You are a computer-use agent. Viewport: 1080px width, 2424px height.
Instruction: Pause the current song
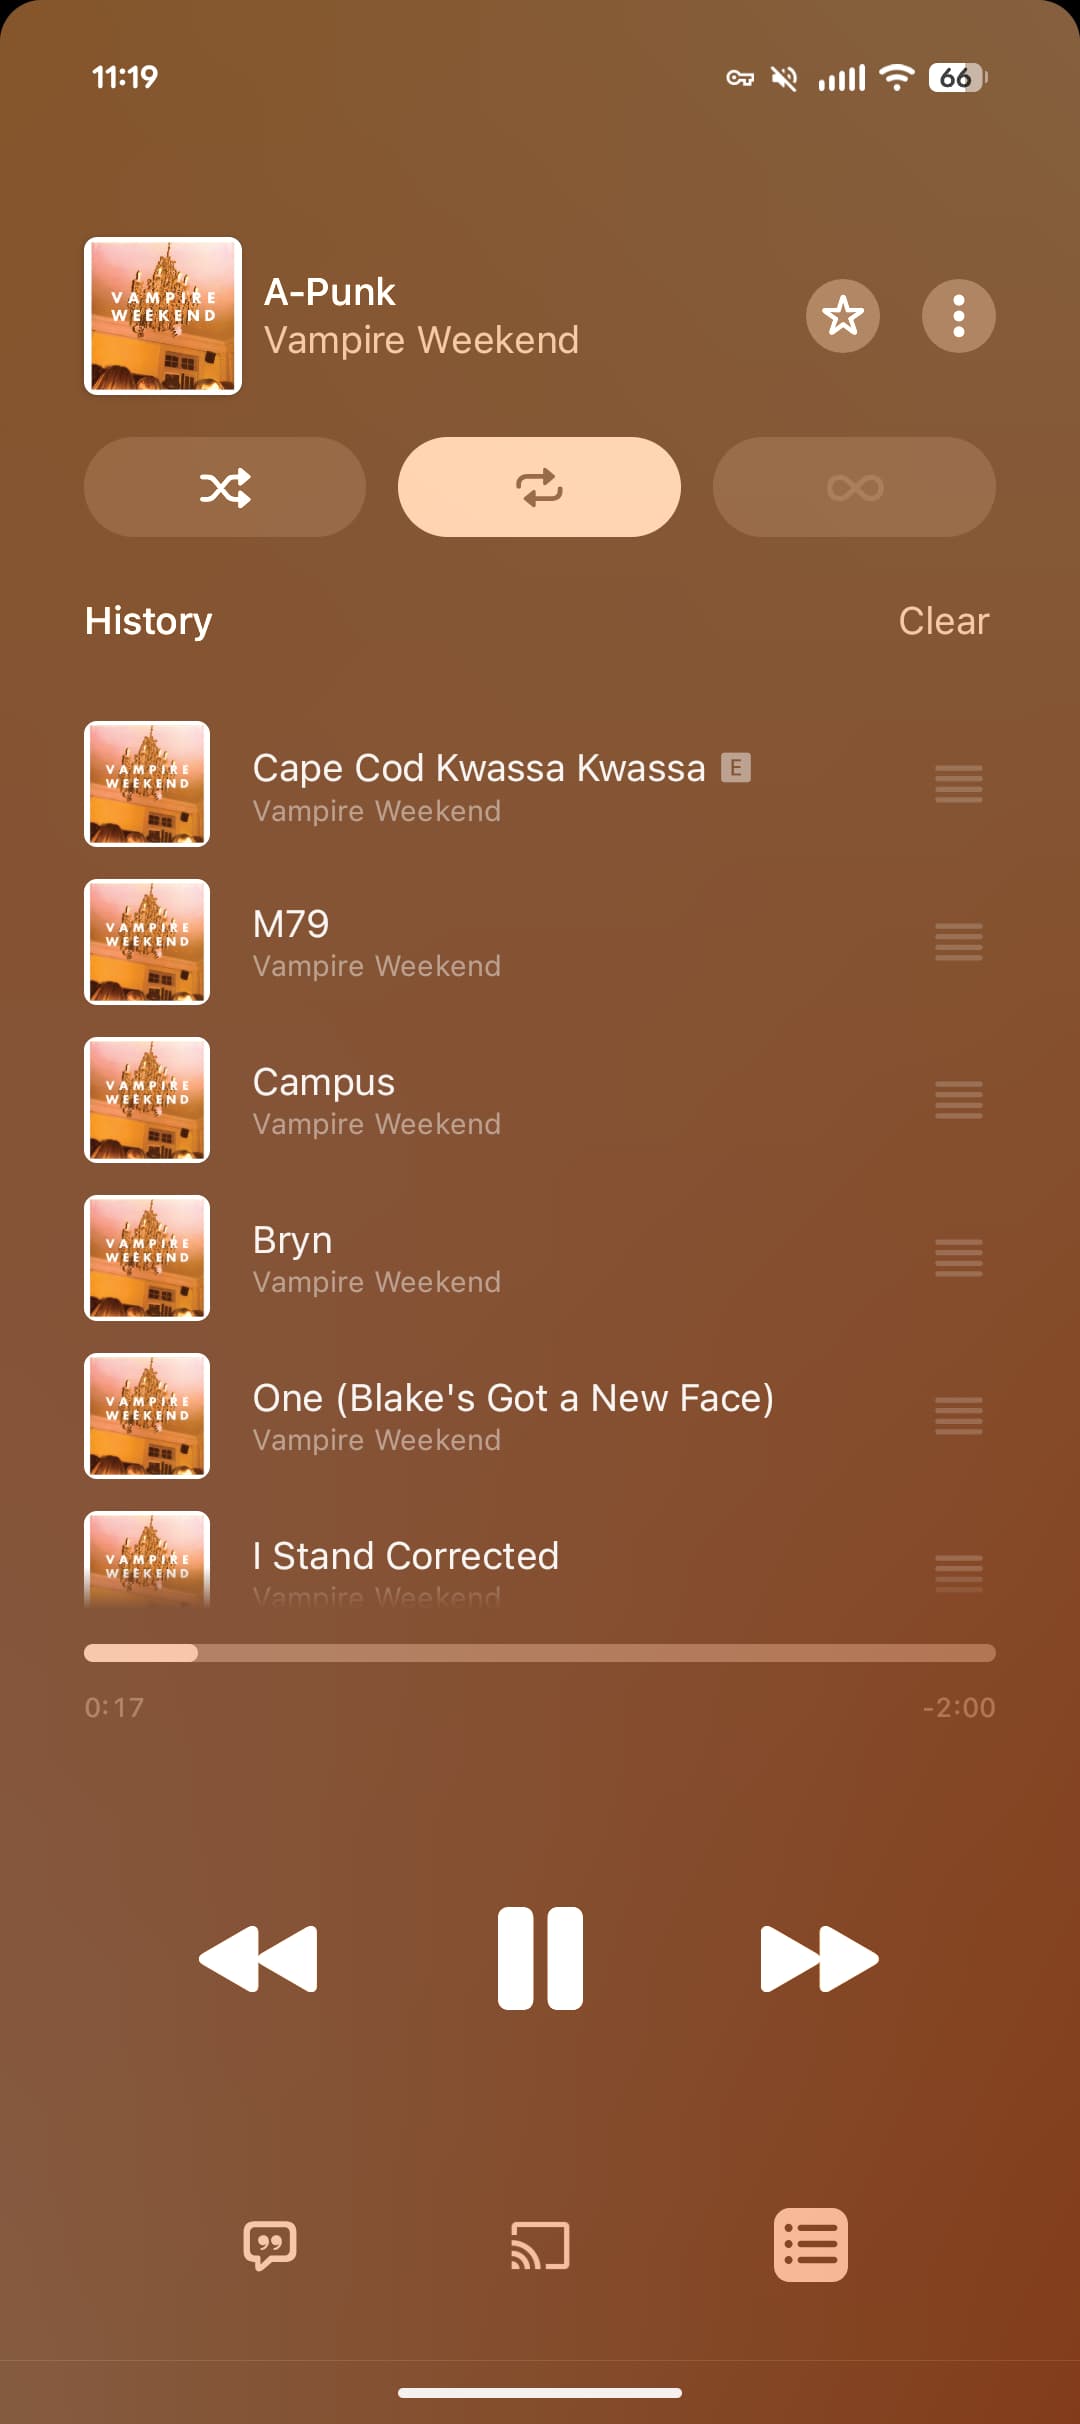point(540,1958)
